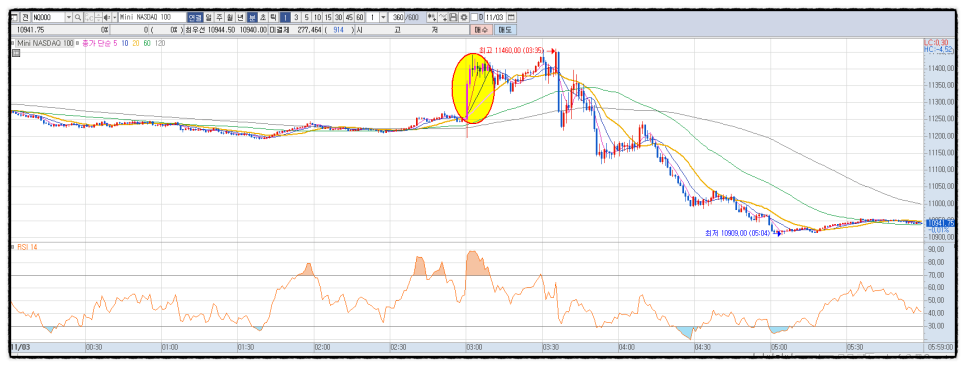Click the crosshair add-indicator icon after 360/600
Screen dimensions: 966x367
(431, 17)
